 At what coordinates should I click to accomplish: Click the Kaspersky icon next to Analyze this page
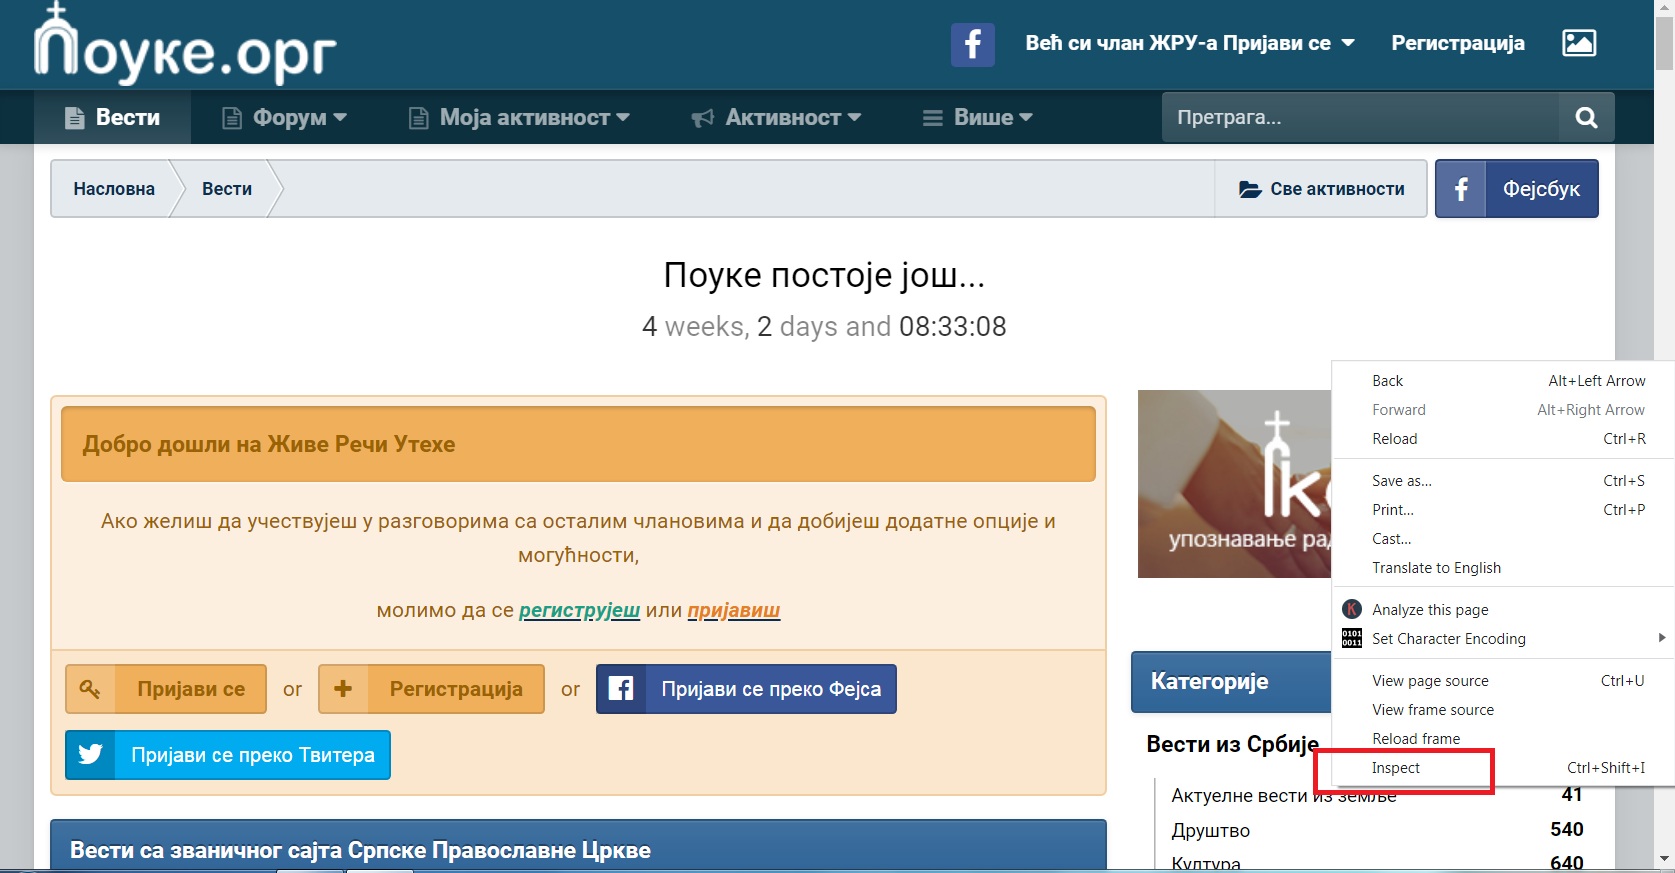[1352, 609]
